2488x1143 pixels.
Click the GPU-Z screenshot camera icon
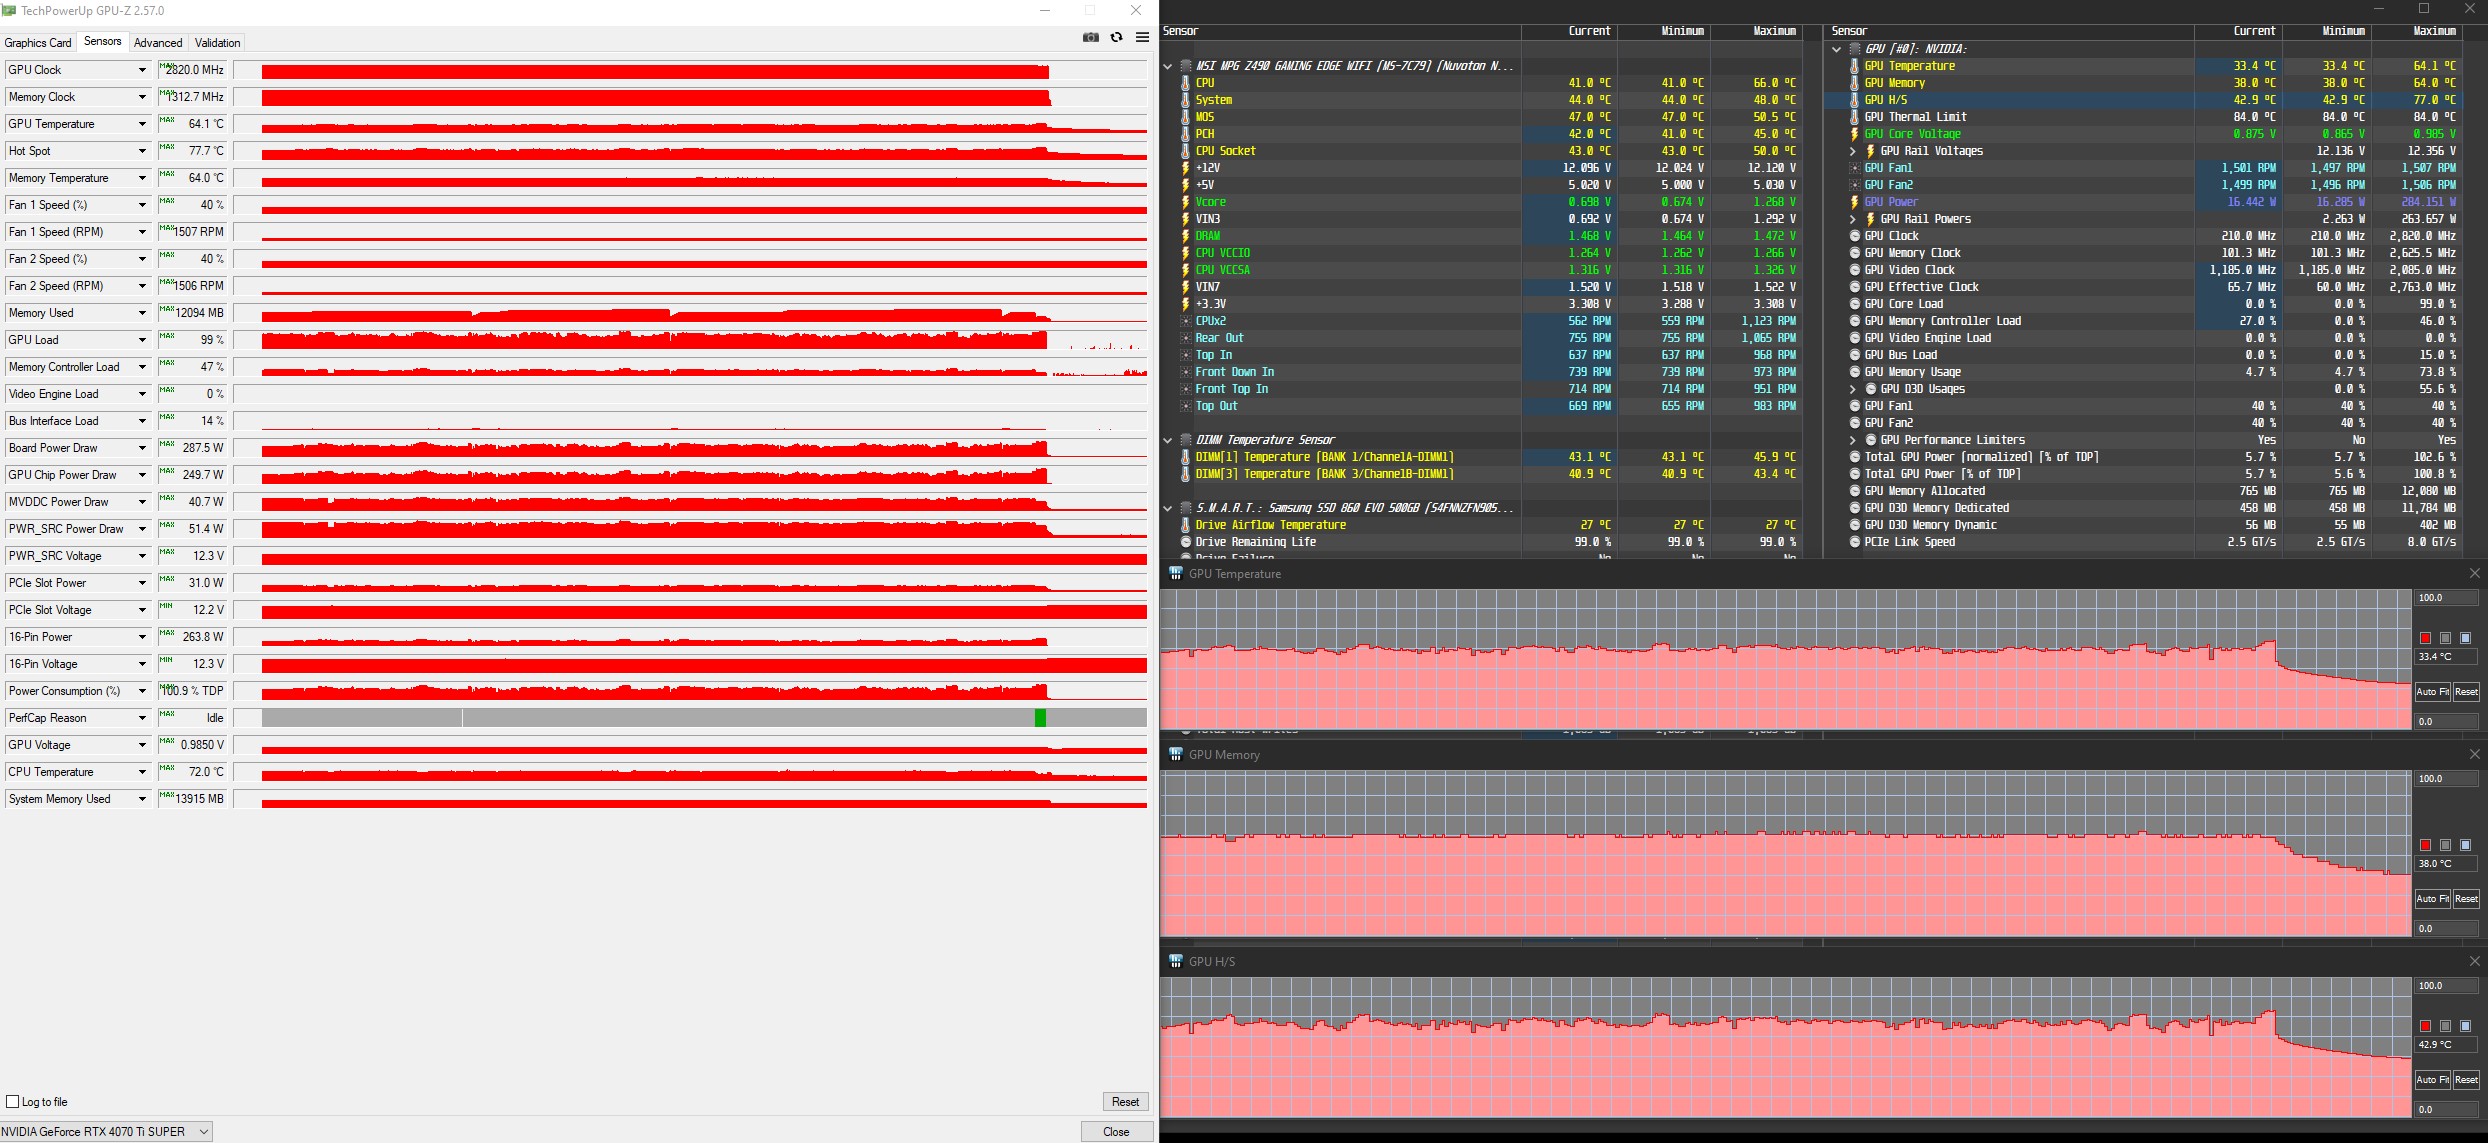(1090, 37)
